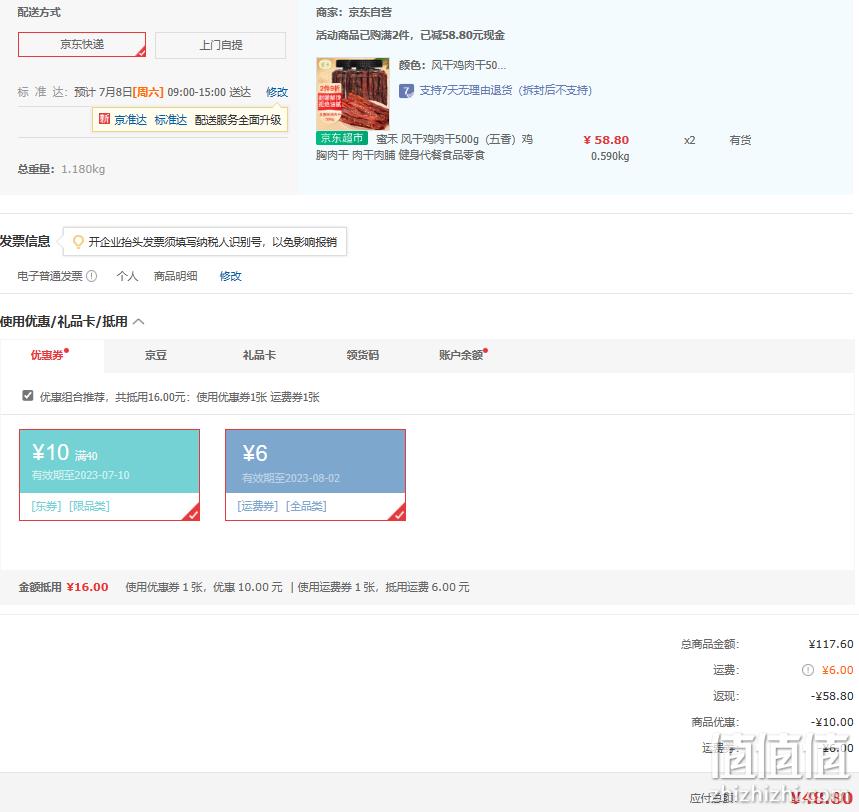This screenshot has width=859, height=812.
Task: Click the 商品优惠 -¥10.00 value
Action: coord(832,722)
